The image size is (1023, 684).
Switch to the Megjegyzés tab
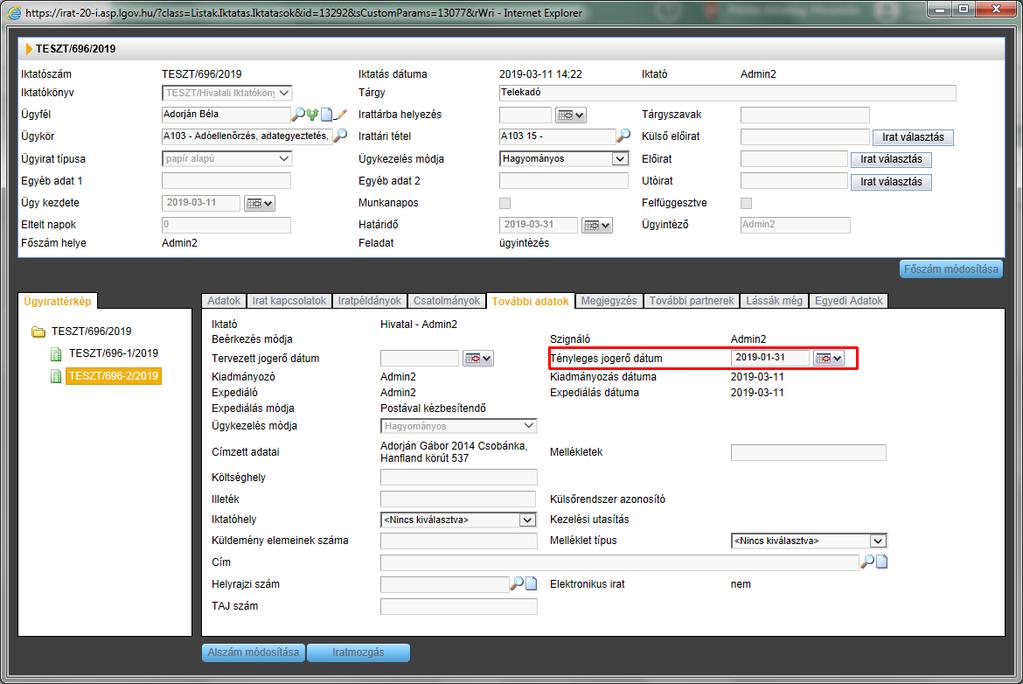coord(609,301)
